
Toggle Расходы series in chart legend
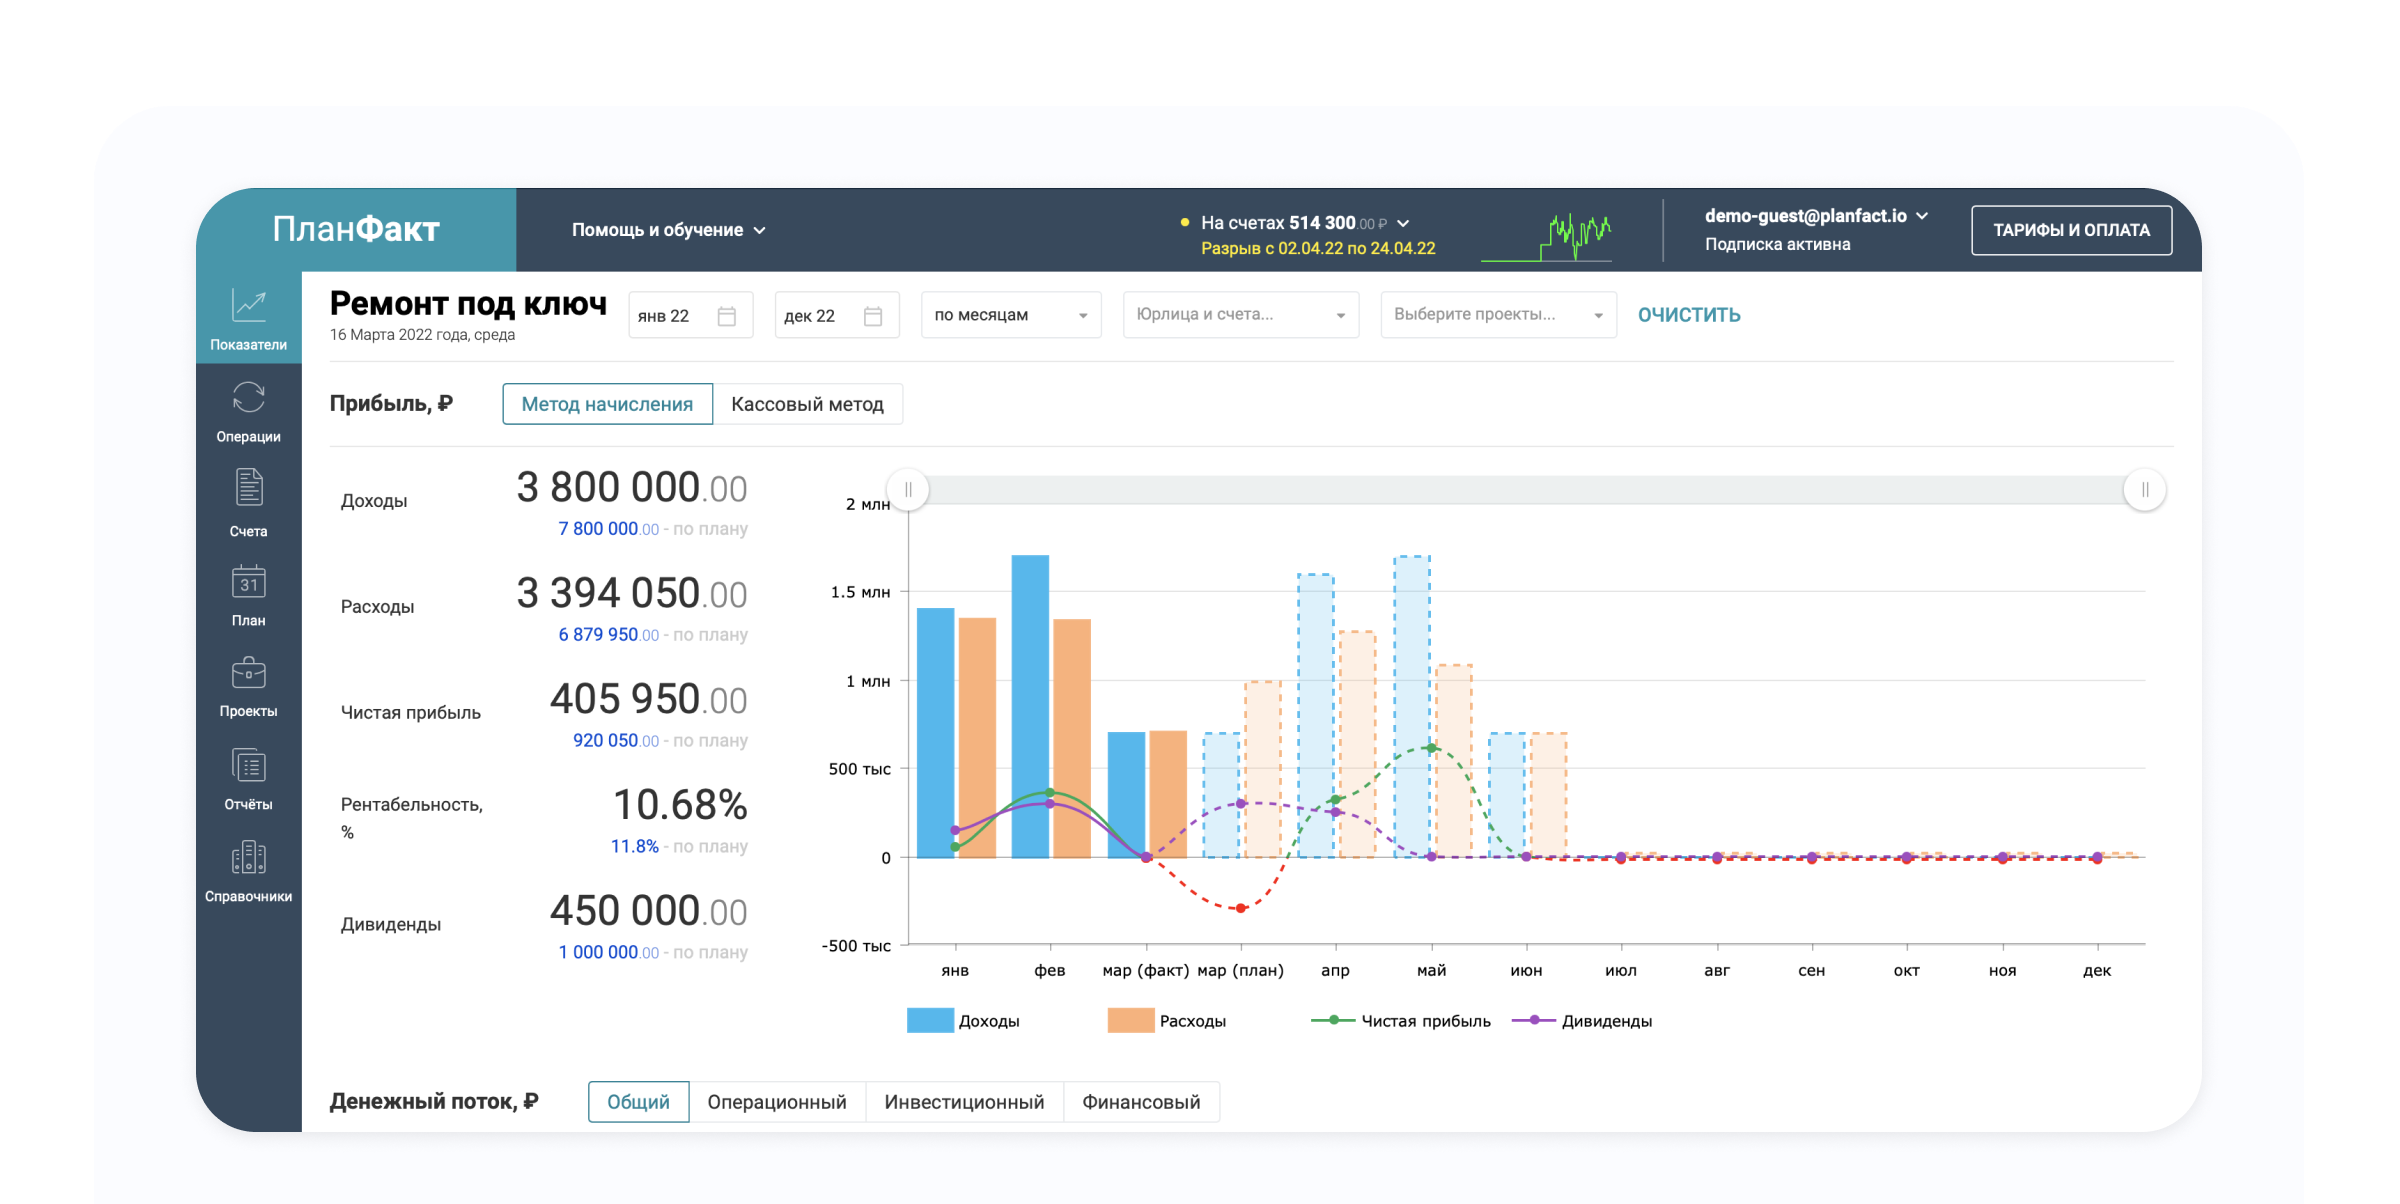1167,1021
